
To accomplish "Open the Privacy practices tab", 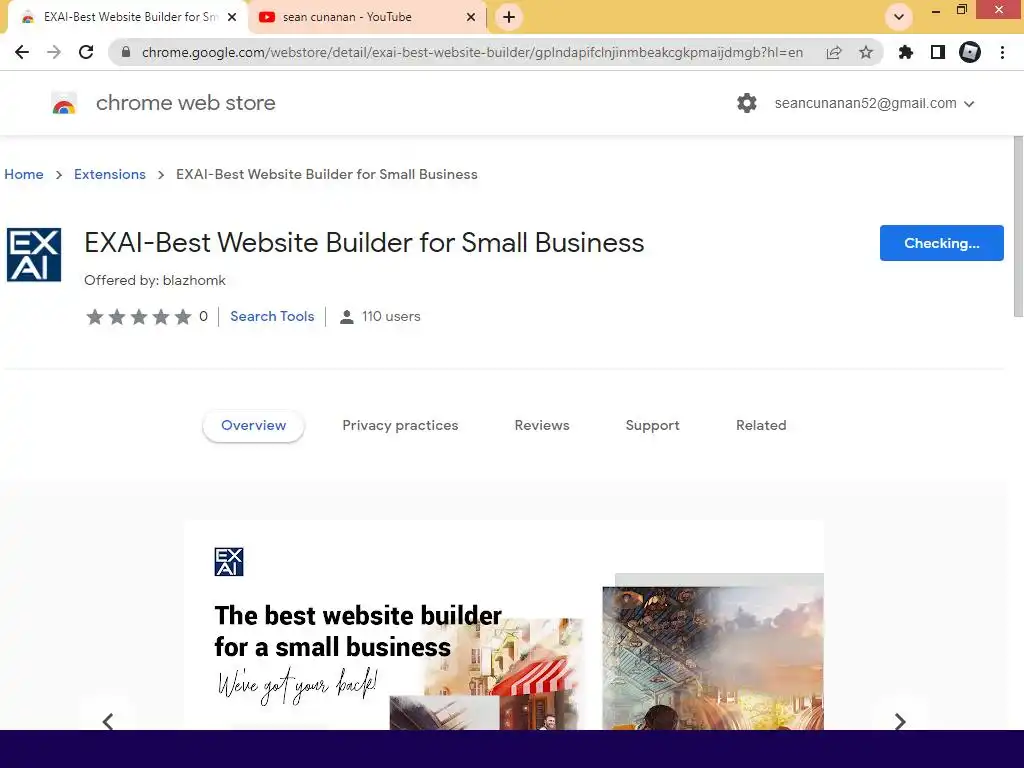I will click(x=400, y=426).
